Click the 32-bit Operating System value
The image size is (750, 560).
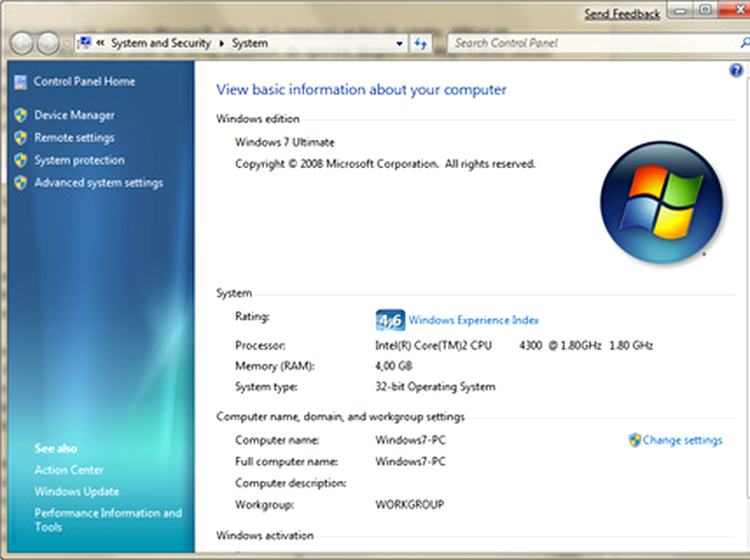pyautogui.click(x=435, y=386)
